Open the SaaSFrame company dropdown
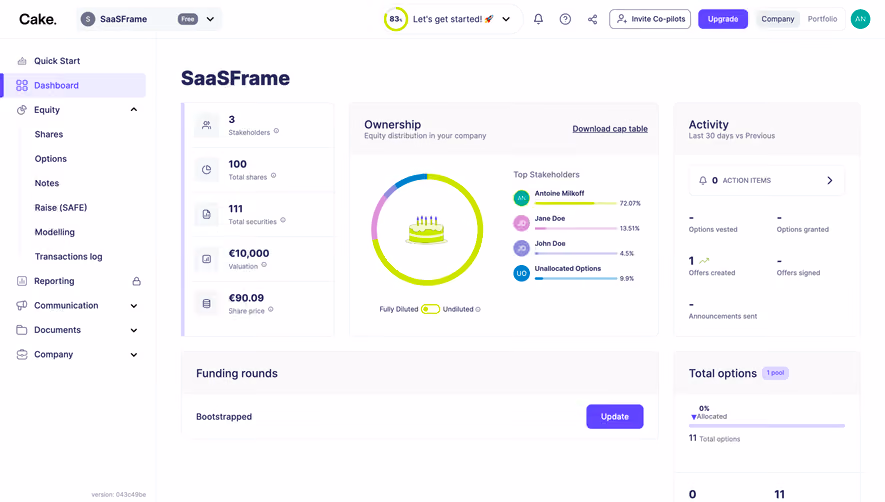Viewport: 885px width, 502px height. tap(150, 19)
